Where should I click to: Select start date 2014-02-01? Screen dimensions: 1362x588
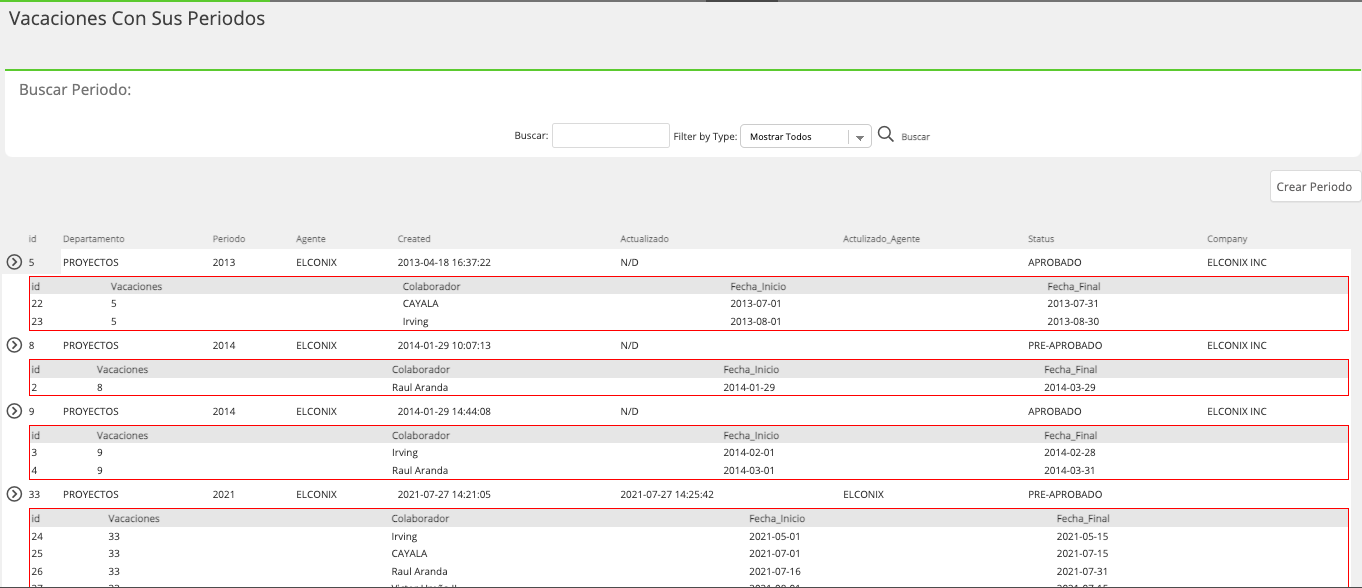[749, 452]
